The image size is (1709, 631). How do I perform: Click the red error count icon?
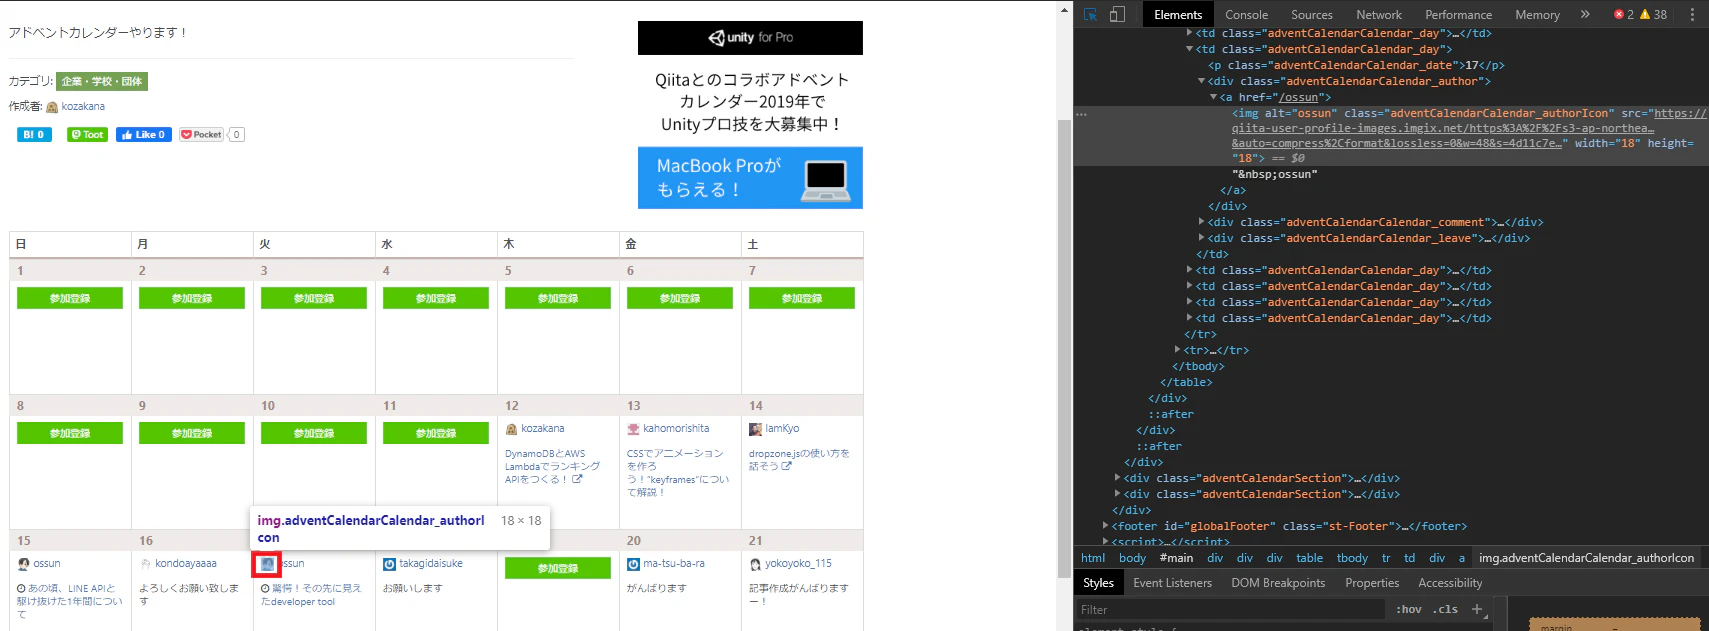[1619, 14]
